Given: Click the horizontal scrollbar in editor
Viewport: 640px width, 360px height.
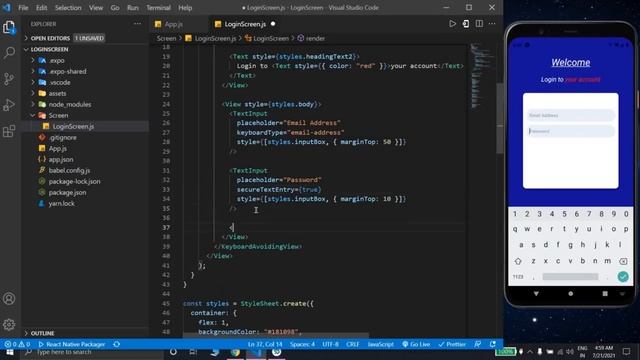Looking at the screenshot, I should [x=276, y=335].
